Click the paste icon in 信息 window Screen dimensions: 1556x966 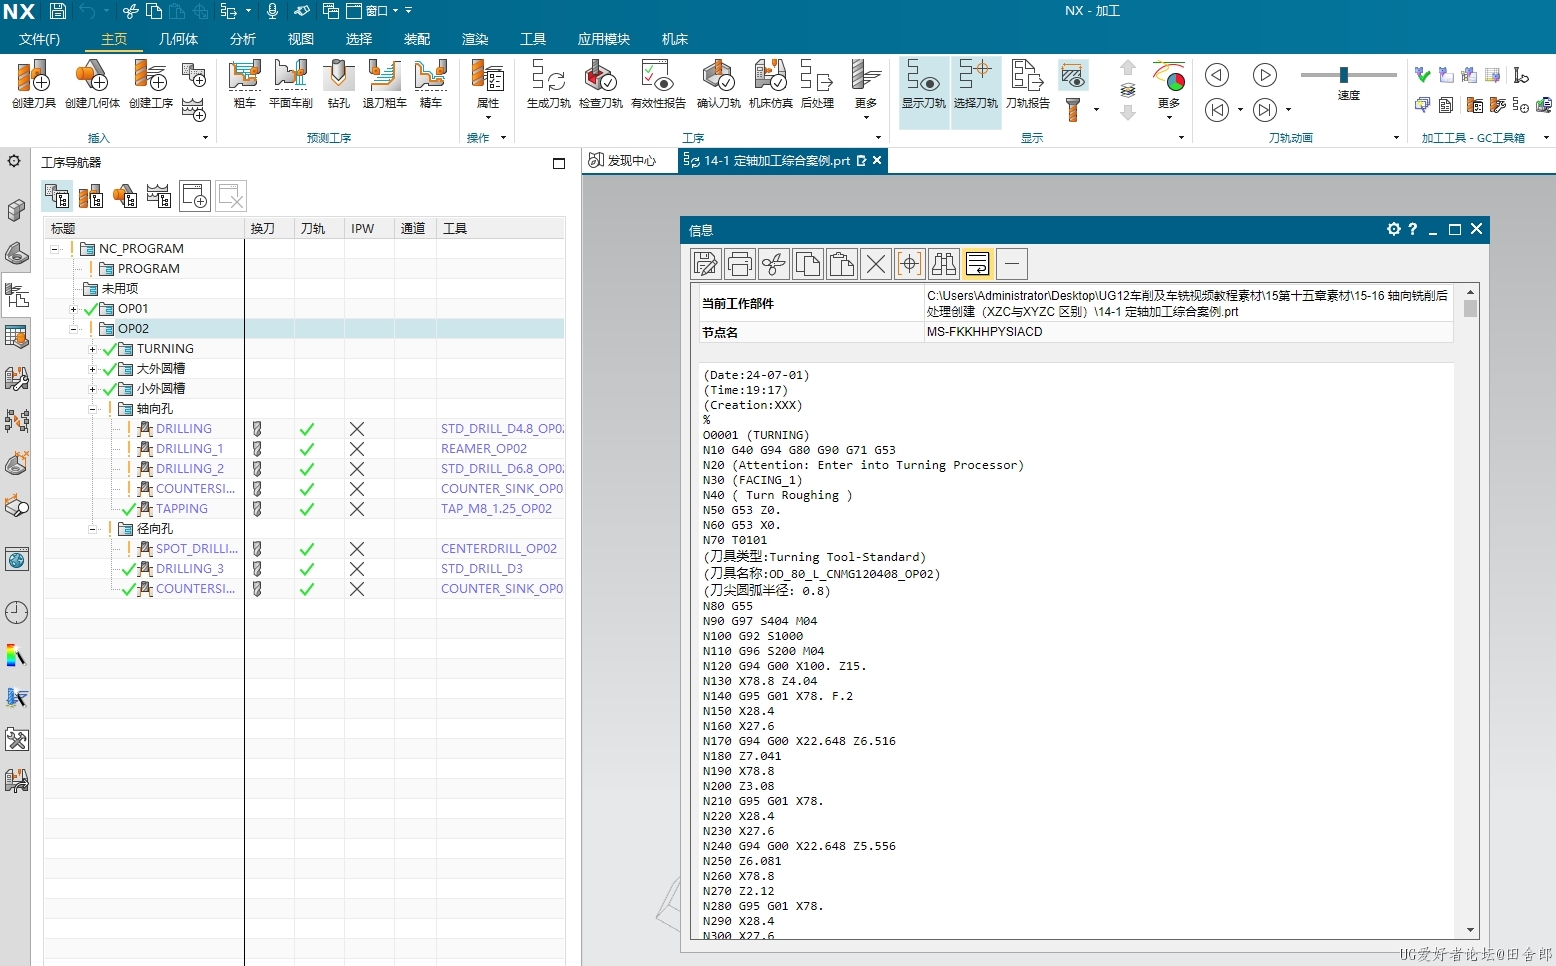842,264
